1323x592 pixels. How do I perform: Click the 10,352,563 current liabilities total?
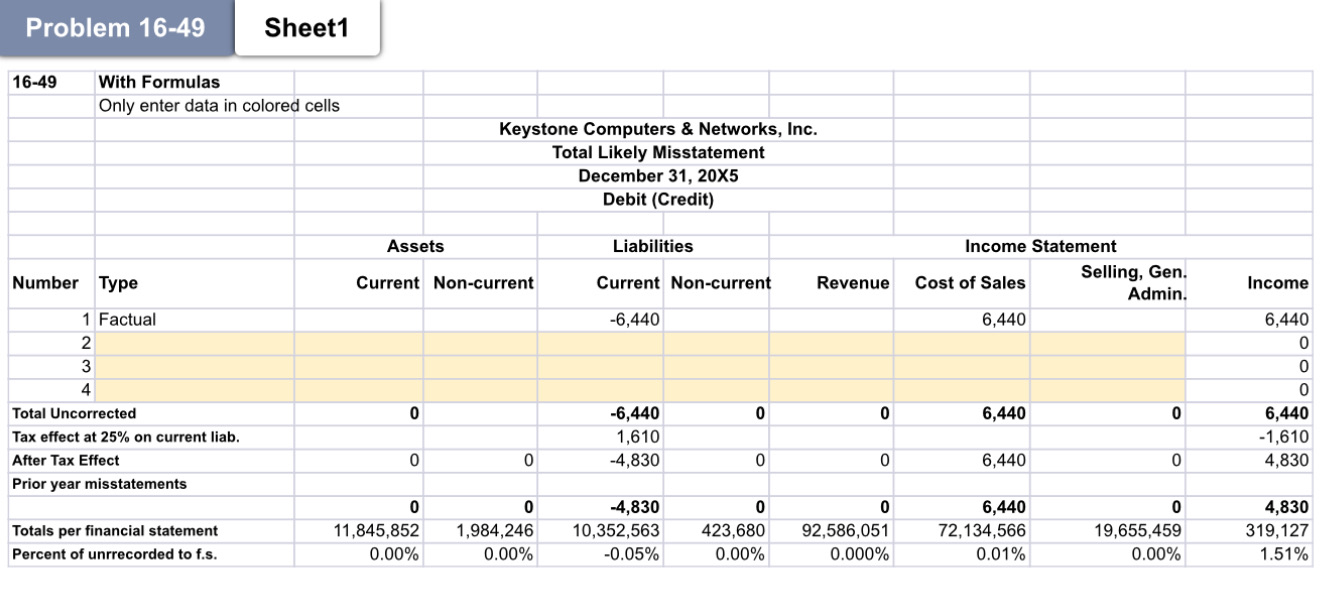(x=600, y=531)
